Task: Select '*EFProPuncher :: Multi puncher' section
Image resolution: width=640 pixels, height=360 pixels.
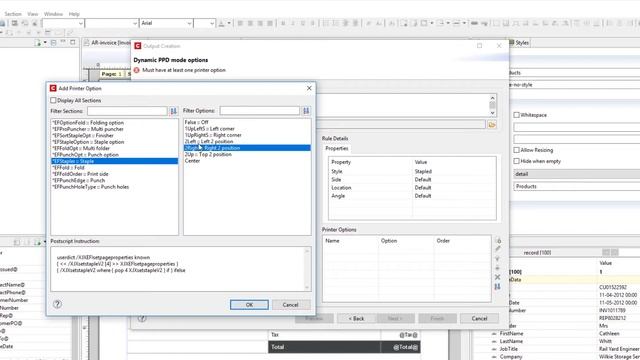Action: point(88,129)
